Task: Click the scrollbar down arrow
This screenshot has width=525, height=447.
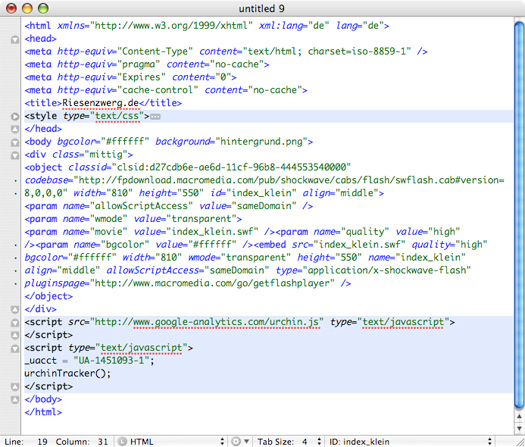Action: pos(519,428)
